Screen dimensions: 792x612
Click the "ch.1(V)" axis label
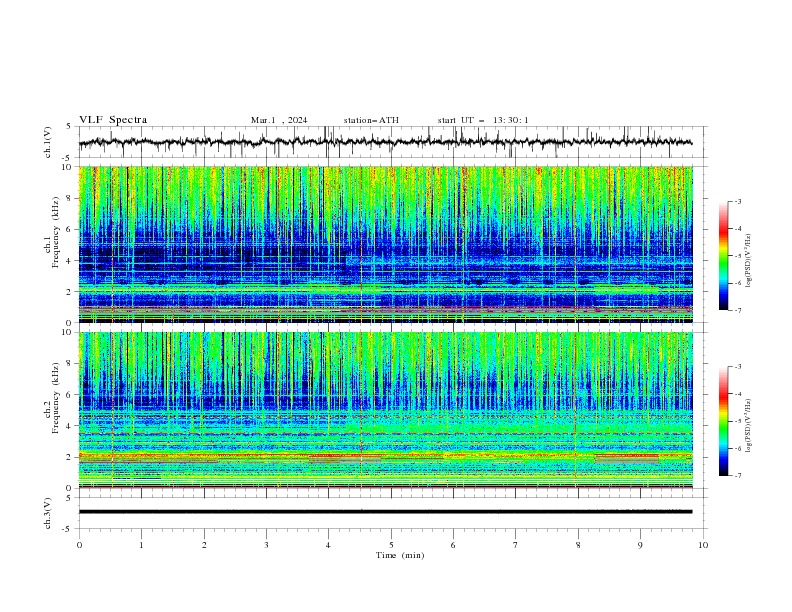pyautogui.click(x=48, y=142)
